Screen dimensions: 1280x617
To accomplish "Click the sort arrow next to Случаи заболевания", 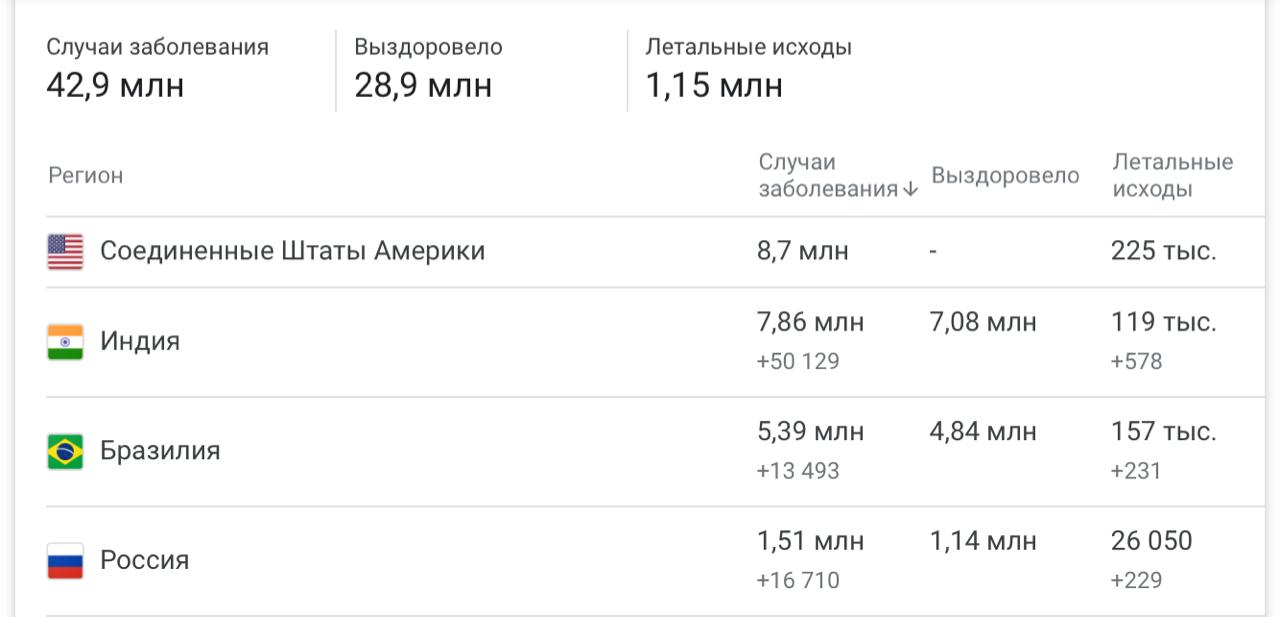I will coord(910,190).
